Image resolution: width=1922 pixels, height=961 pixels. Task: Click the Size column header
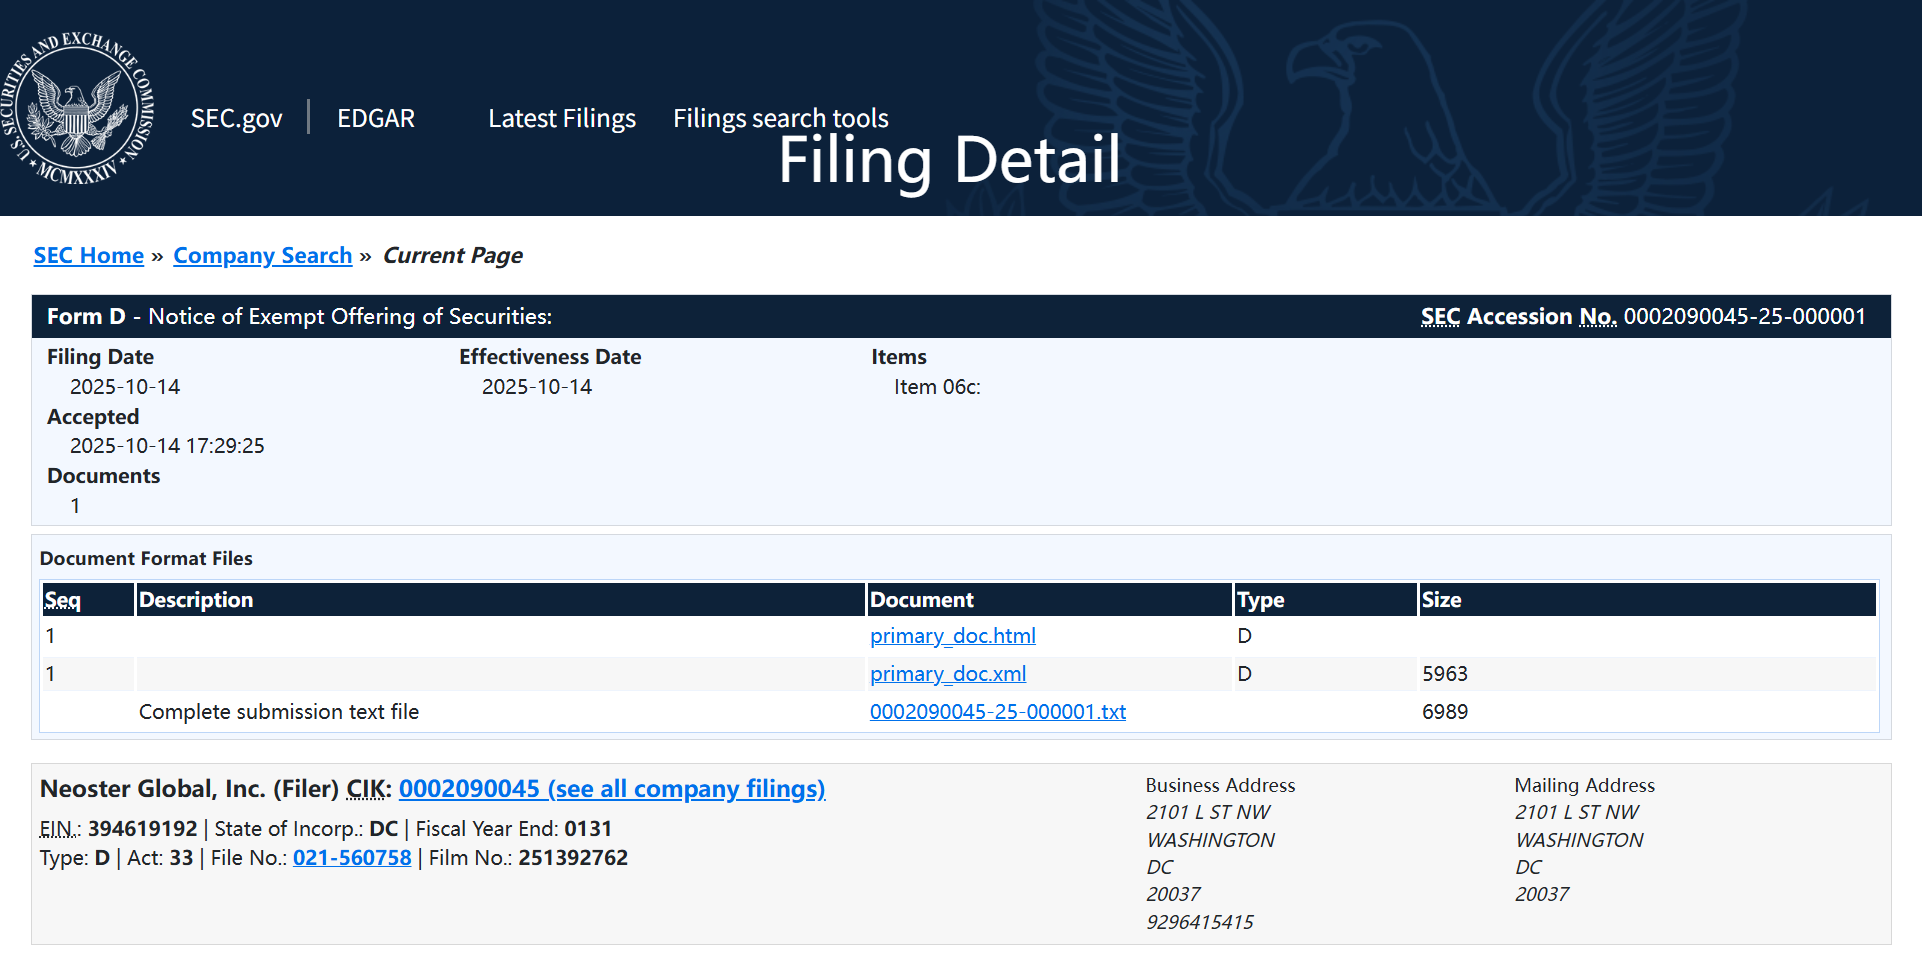[x=1442, y=600]
